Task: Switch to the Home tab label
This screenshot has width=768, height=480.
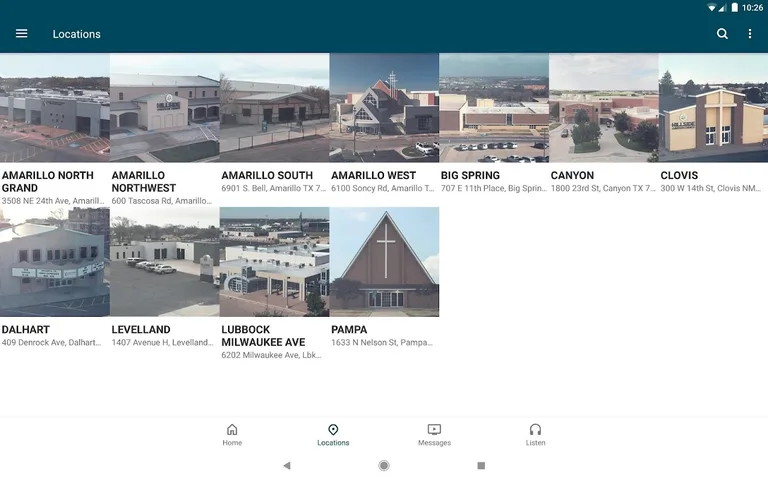Action: (x=232, y=443)
